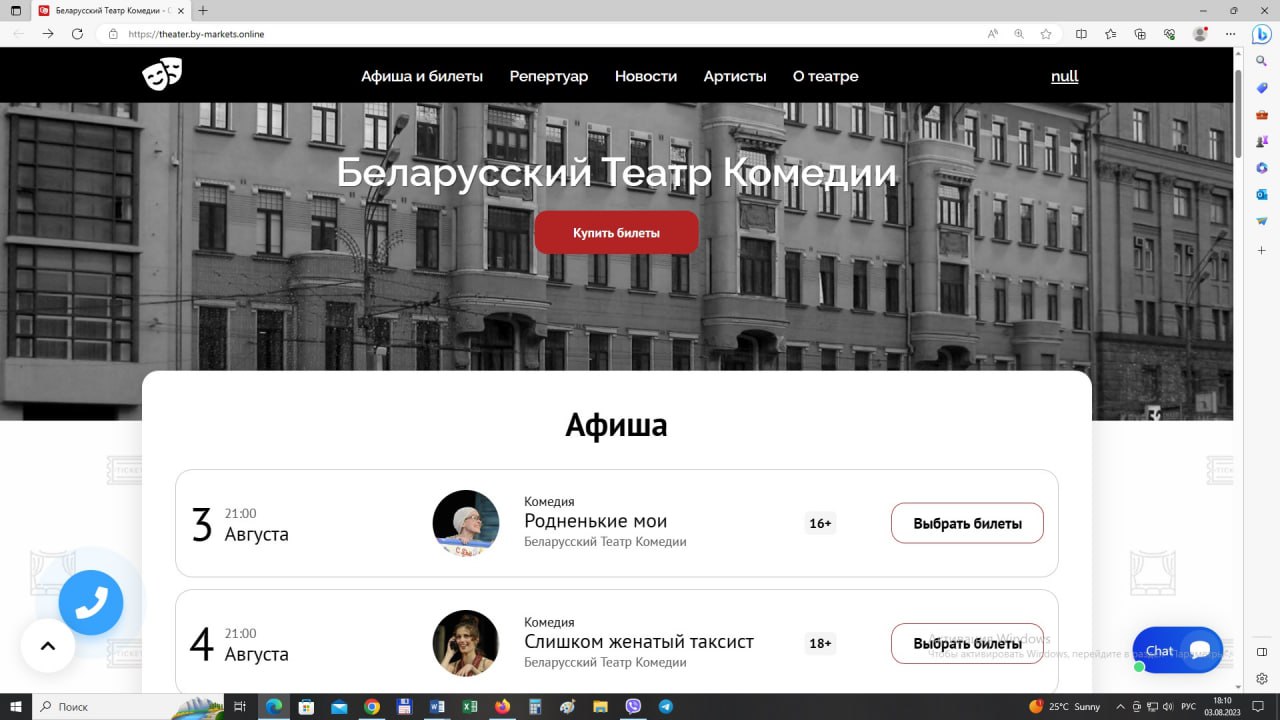The height and width of the screenshot is (720, 1280).
Task: Go to the Новости section
Action: click(646, 76)
